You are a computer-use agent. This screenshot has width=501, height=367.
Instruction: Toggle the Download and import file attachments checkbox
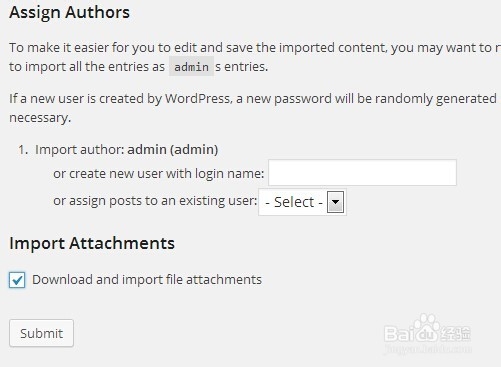tap(17, 280)
